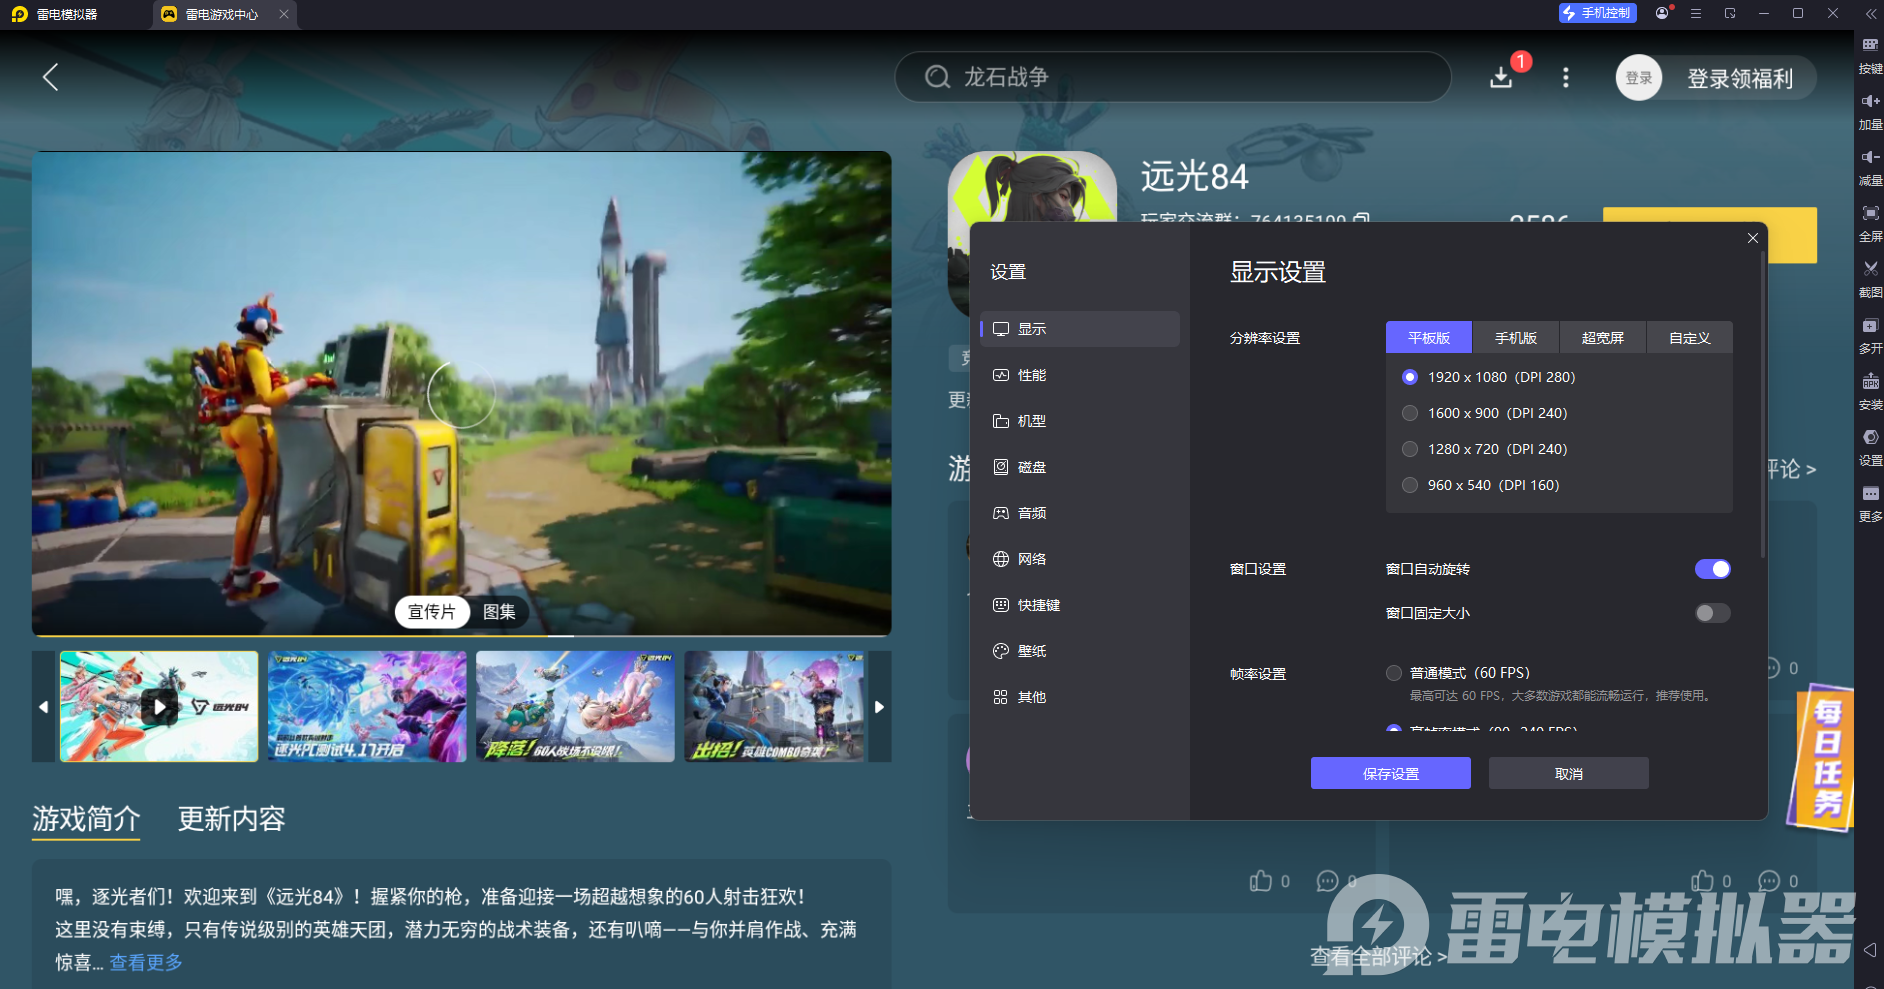Switch to the 手机版 resolution tab
Image resolution: width=1884 pixels, height=989 pixels.
pyautogui.click(x=1516, y=338)
